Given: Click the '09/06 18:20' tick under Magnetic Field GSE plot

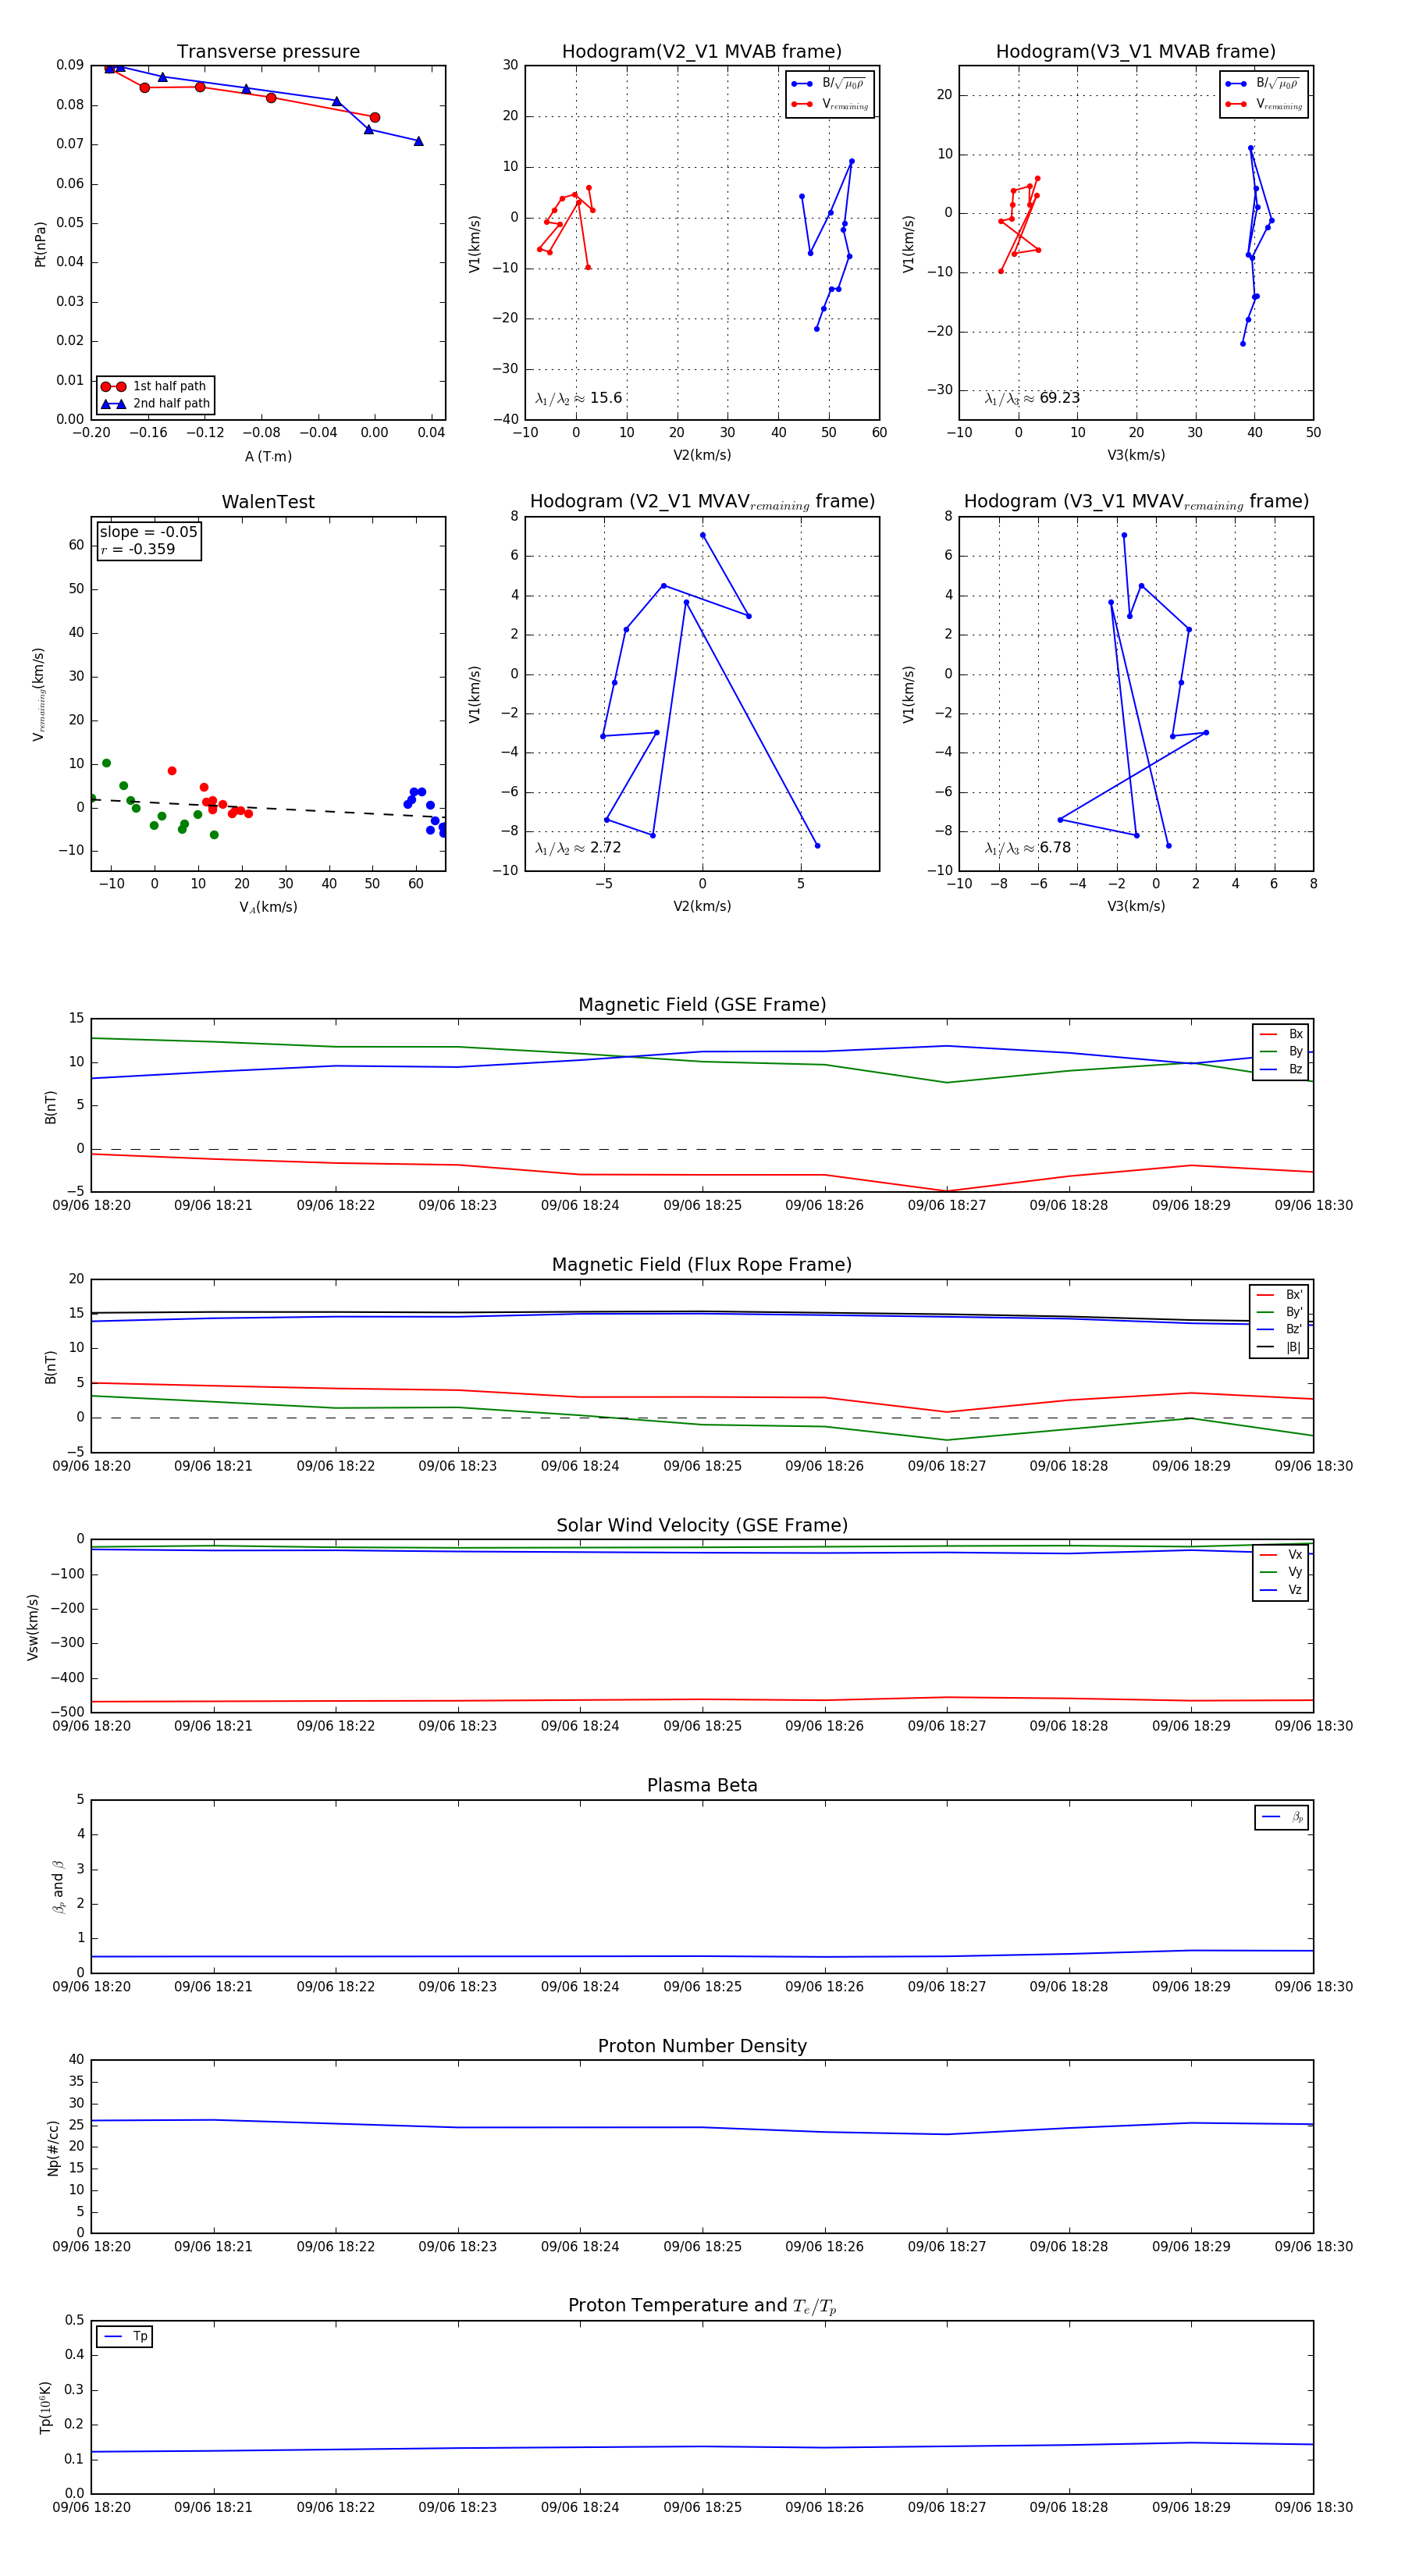Looking at the screenshot, I should pyautogui.click(x=91, y=1206).
